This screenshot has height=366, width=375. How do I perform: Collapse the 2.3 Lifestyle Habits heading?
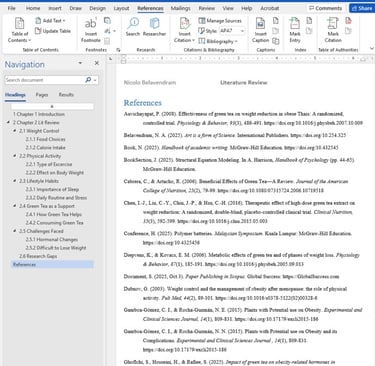(x=15, y=181)
